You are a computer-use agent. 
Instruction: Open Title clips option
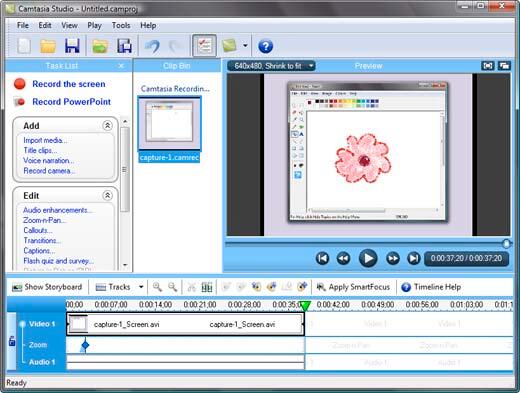[40, 150]
